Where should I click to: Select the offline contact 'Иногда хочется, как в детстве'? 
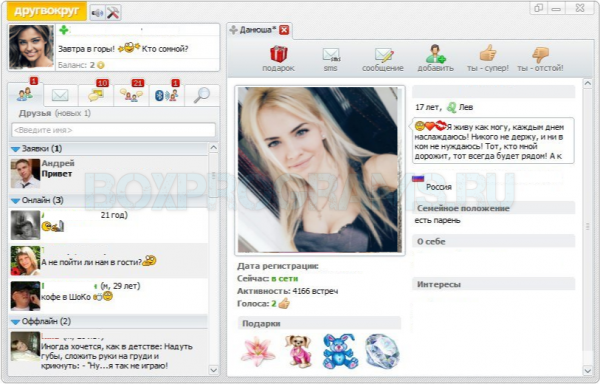tap(108, 351)
